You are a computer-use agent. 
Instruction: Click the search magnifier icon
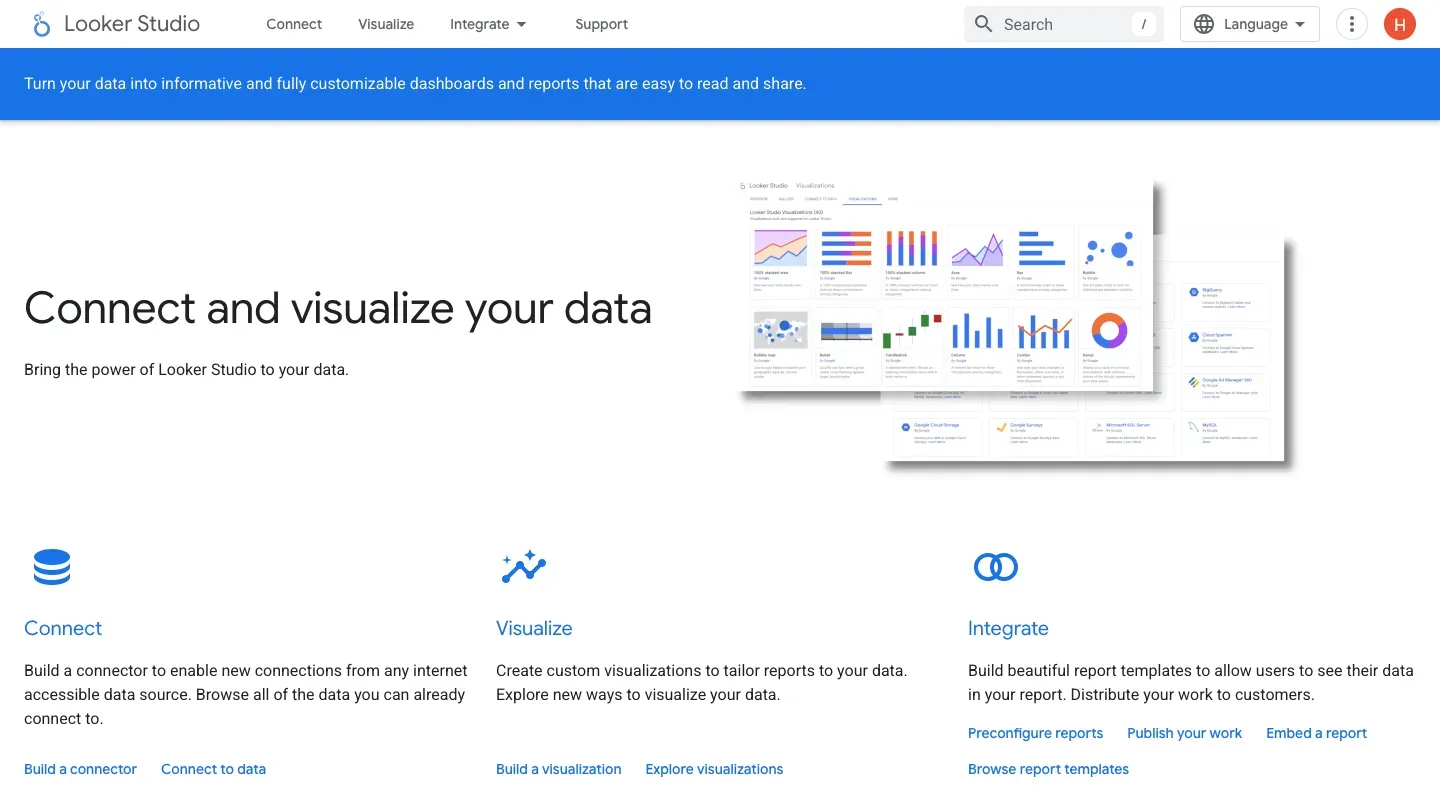click(984, 24)
